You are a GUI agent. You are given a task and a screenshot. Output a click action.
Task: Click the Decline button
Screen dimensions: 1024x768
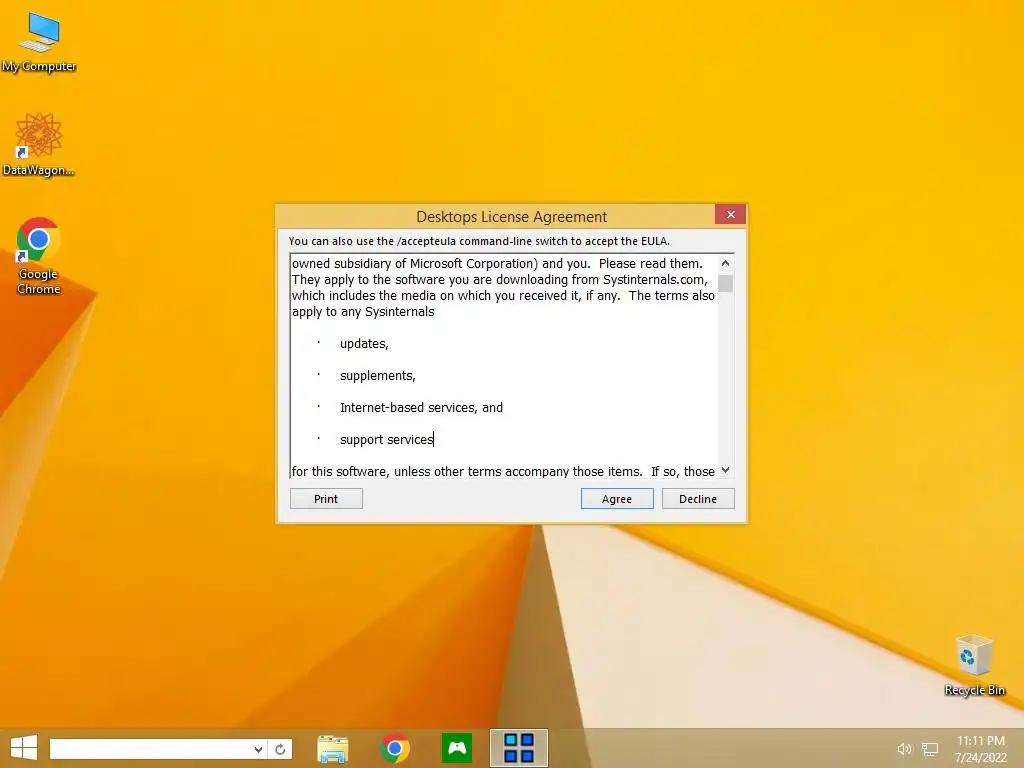tap(698, 499)
